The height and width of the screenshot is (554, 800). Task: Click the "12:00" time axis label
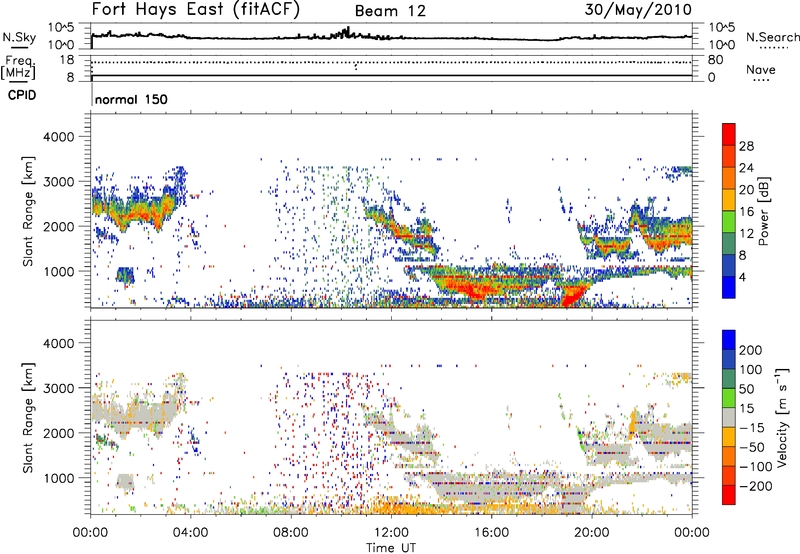point(391,533)
